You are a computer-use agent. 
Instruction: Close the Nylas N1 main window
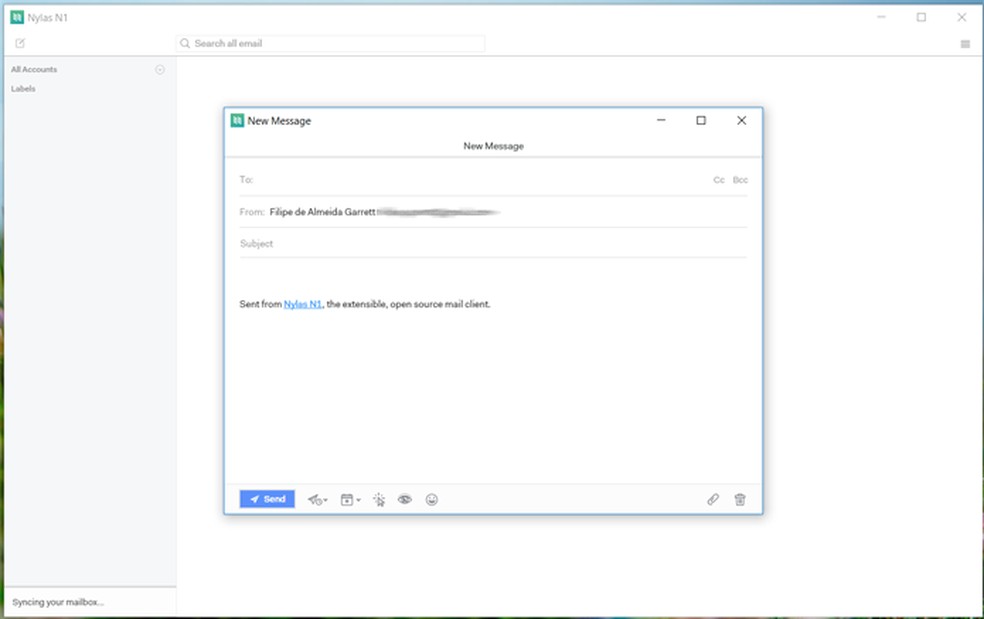coord(961,18)
